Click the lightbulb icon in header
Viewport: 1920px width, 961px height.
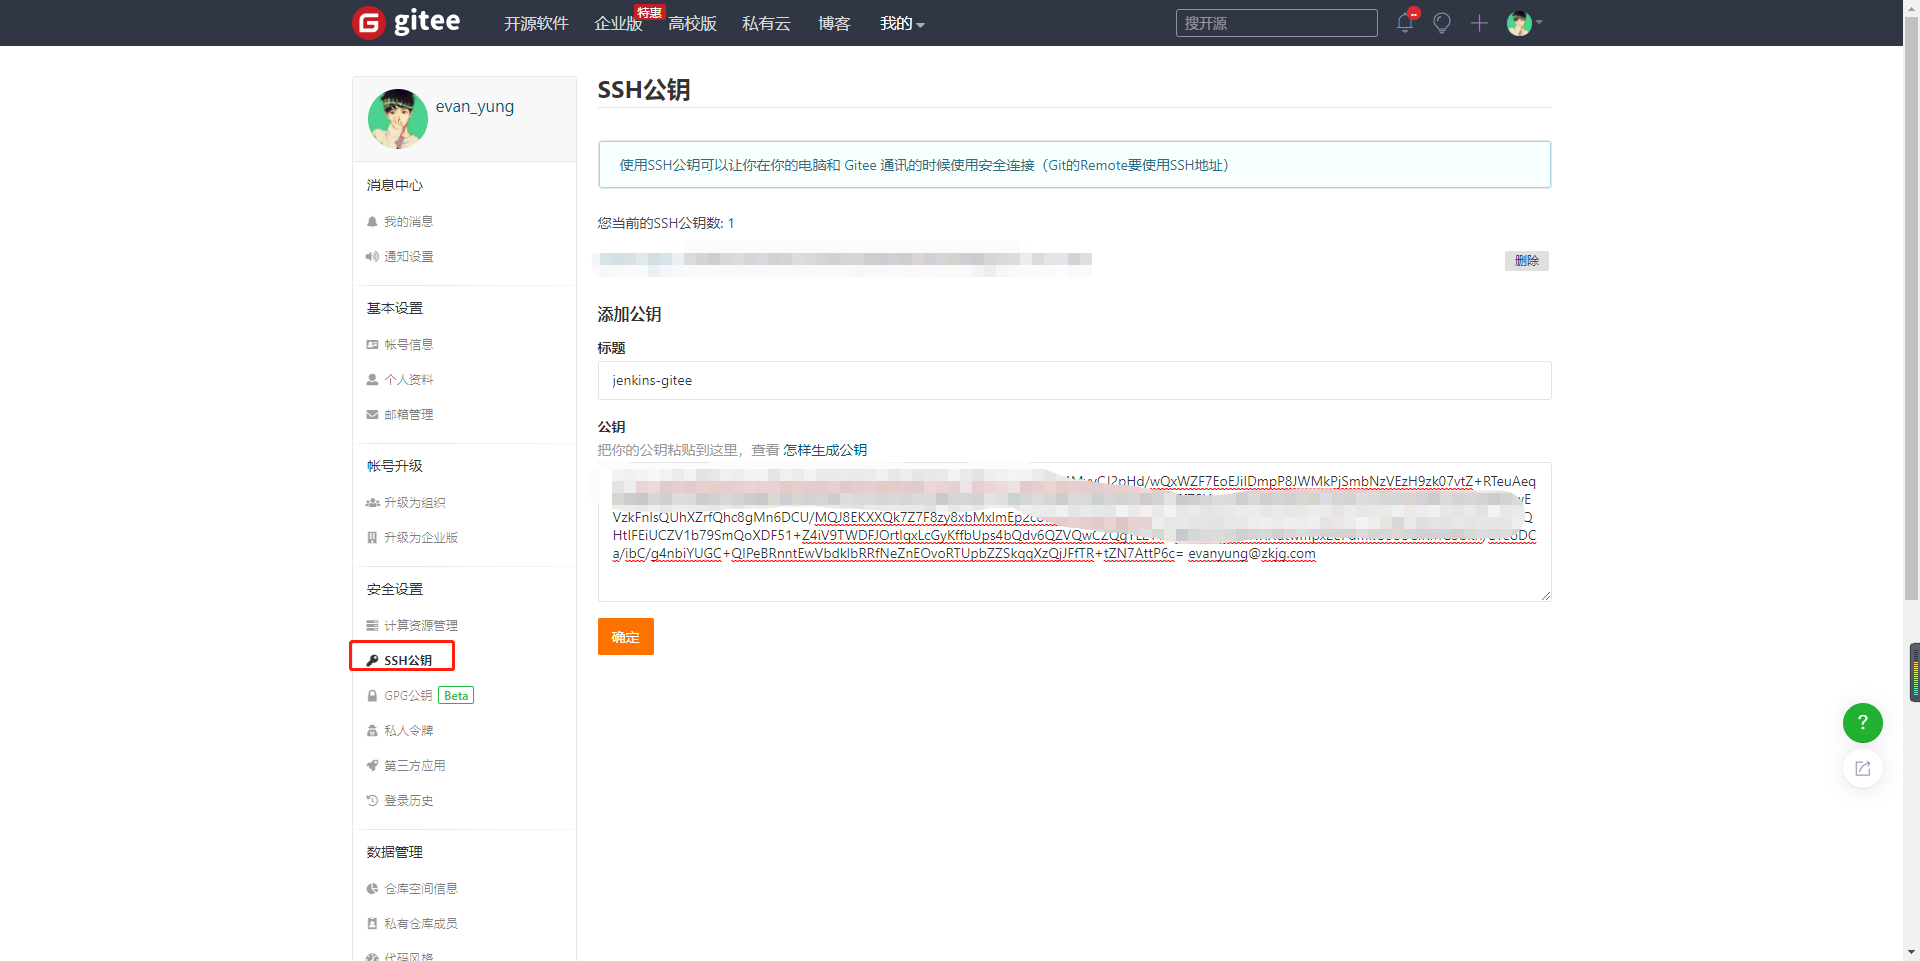(1442, 23)
